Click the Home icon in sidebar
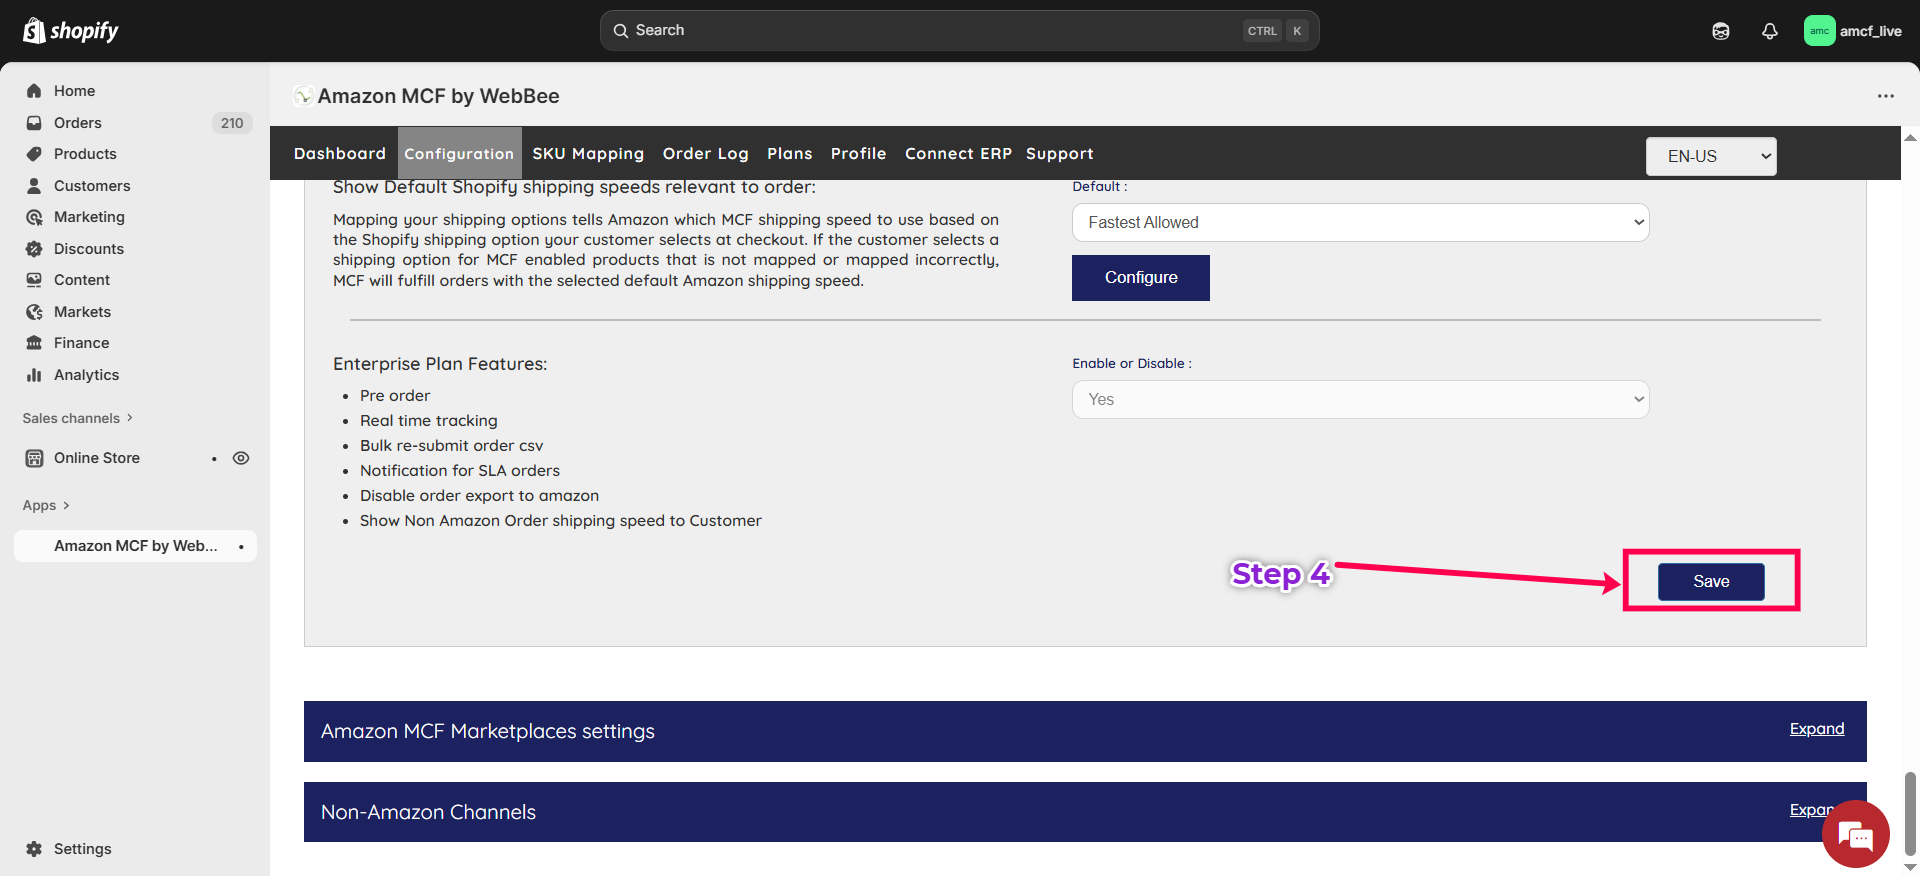The width and height of the screenshot is (1920, 876). [34, 91]
